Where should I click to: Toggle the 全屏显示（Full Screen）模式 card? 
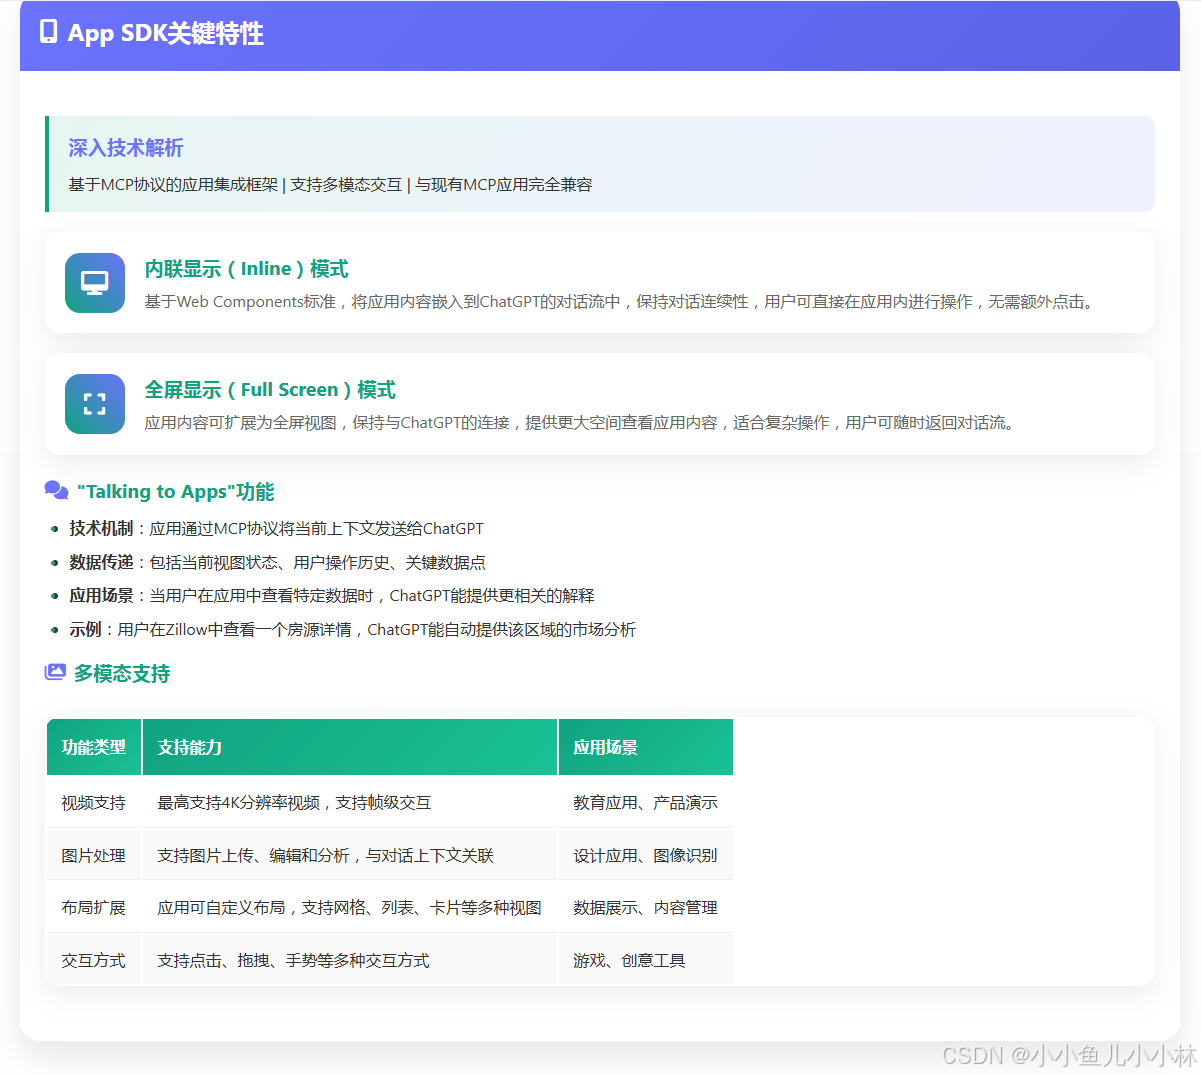click(600, 404)
